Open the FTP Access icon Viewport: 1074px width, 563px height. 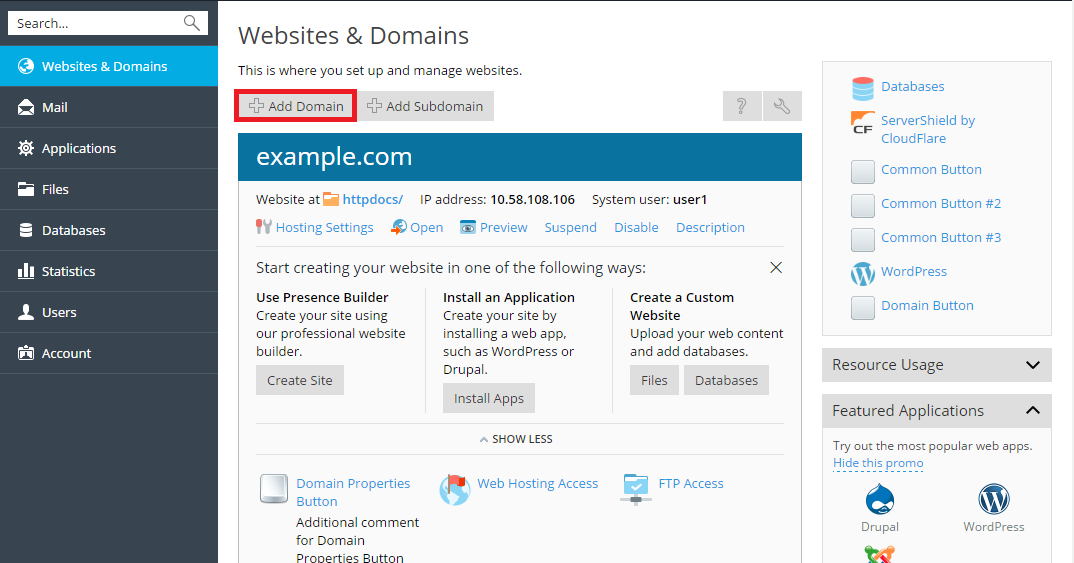636,488
